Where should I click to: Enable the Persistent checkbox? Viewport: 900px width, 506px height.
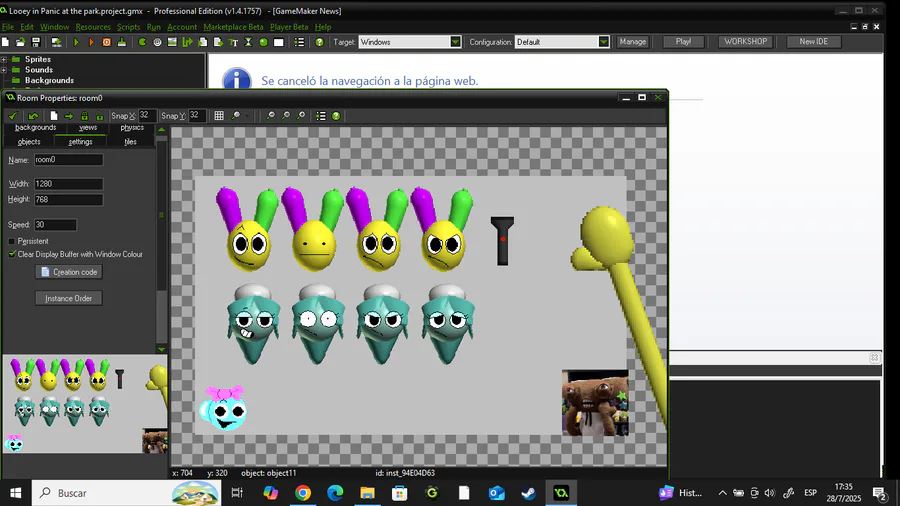click(12, 242)
